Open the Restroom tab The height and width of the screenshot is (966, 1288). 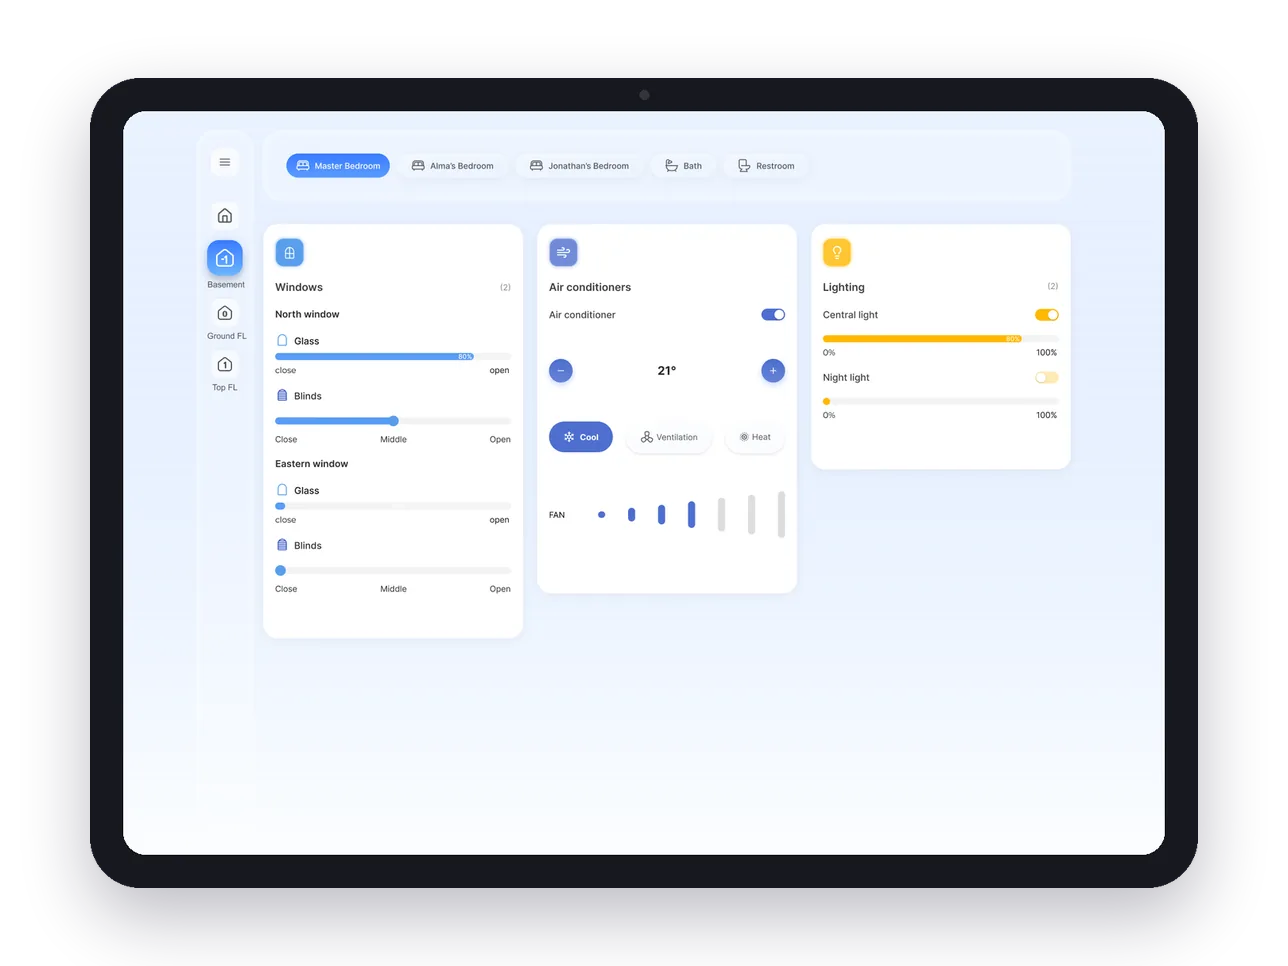coord(766,166)
